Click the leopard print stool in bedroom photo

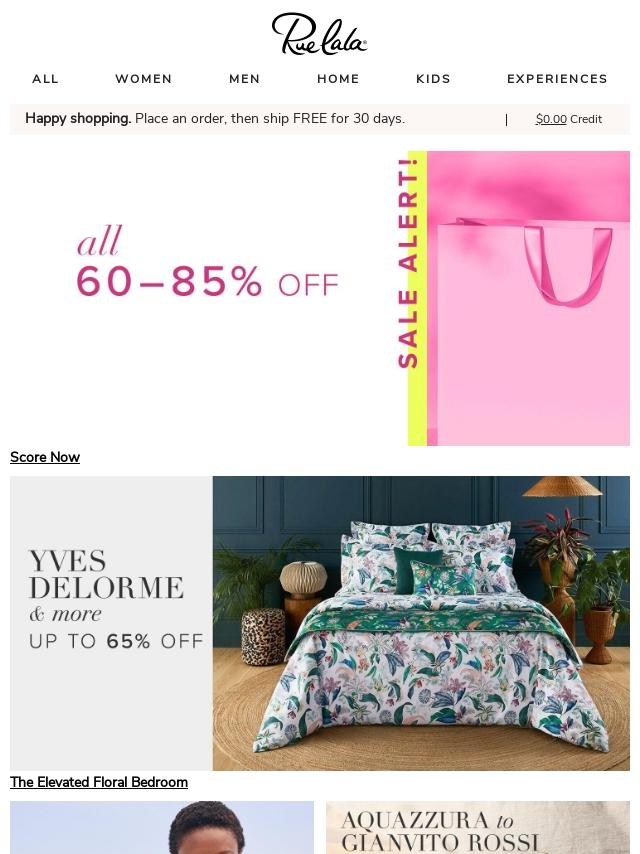coord(263,637)
